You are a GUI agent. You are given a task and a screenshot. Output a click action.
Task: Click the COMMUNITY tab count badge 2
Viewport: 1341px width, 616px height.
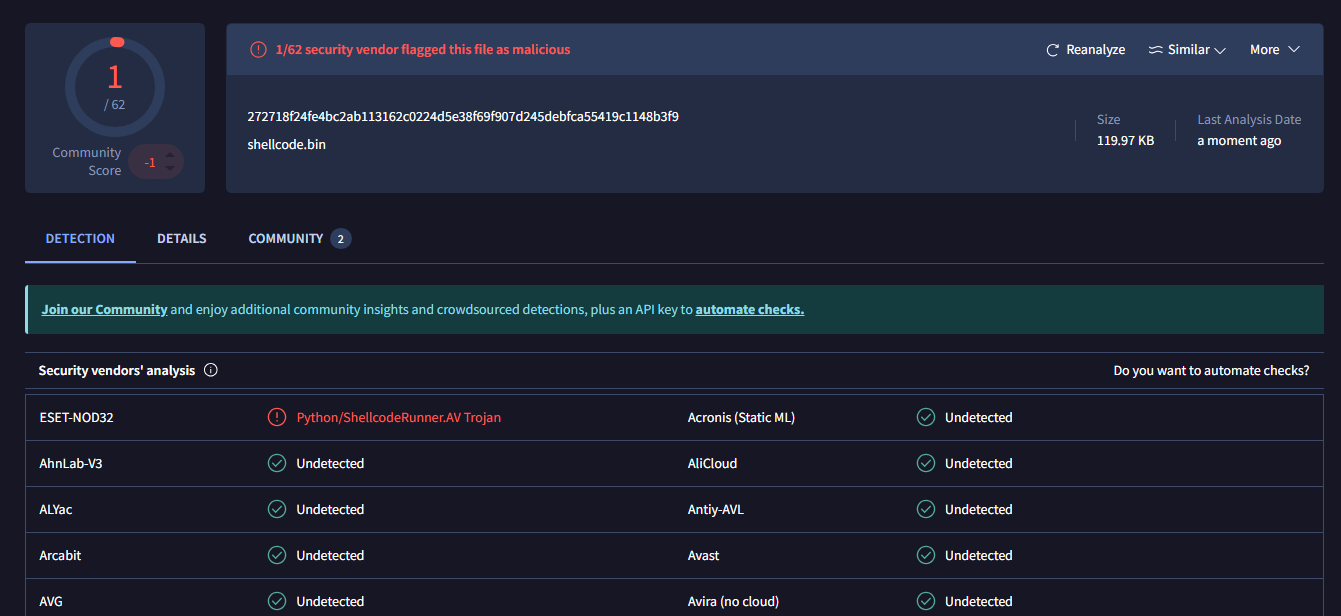[341, 239]
